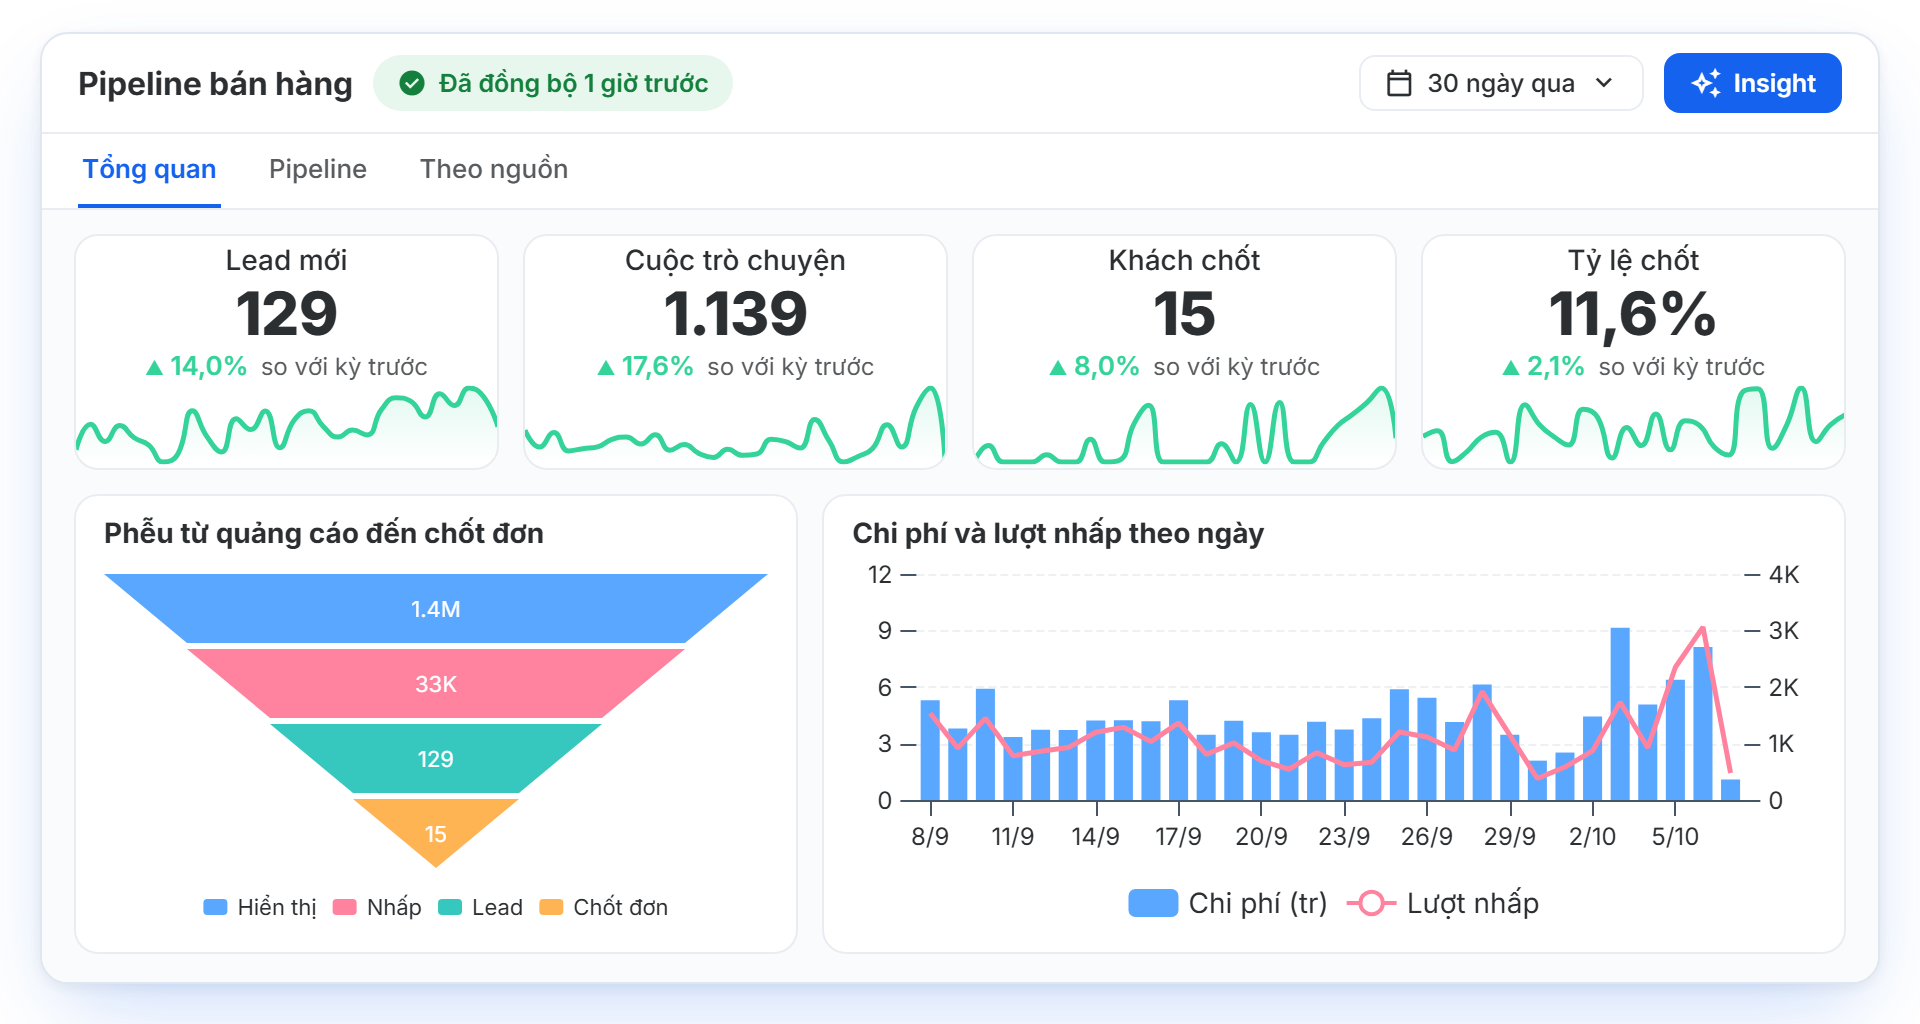Switch to the Theo nguồn tab
This screenshot has height=1024, width=1920.
494,169
